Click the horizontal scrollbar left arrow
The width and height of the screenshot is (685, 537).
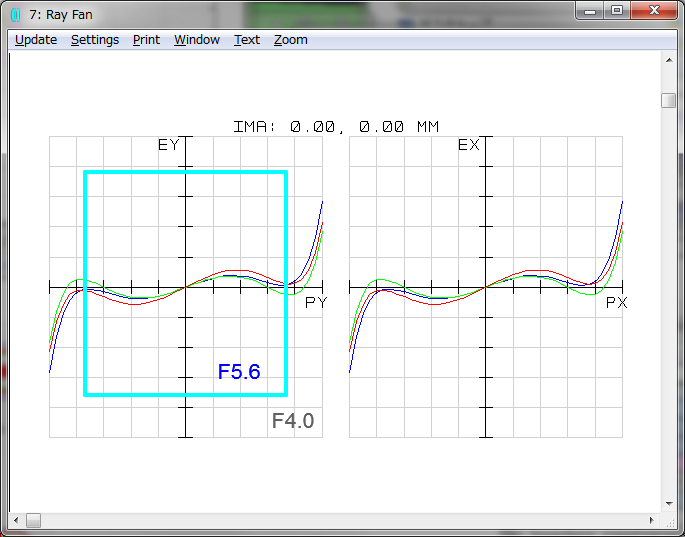click(16, 520)
